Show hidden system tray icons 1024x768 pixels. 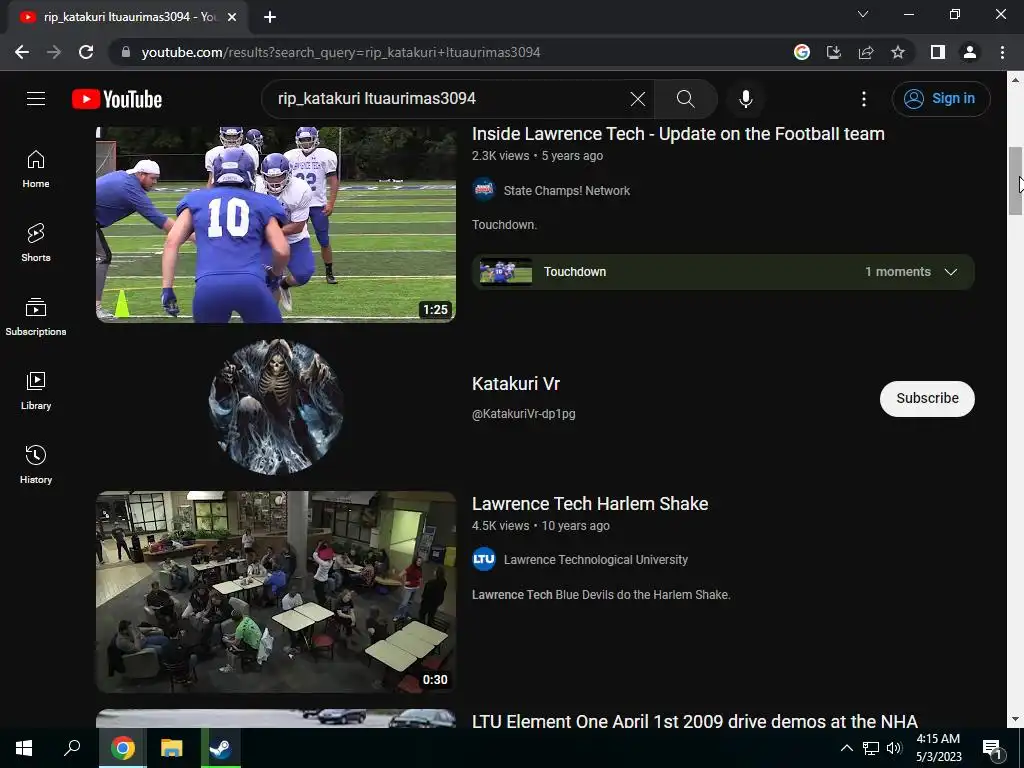(846, 748)
